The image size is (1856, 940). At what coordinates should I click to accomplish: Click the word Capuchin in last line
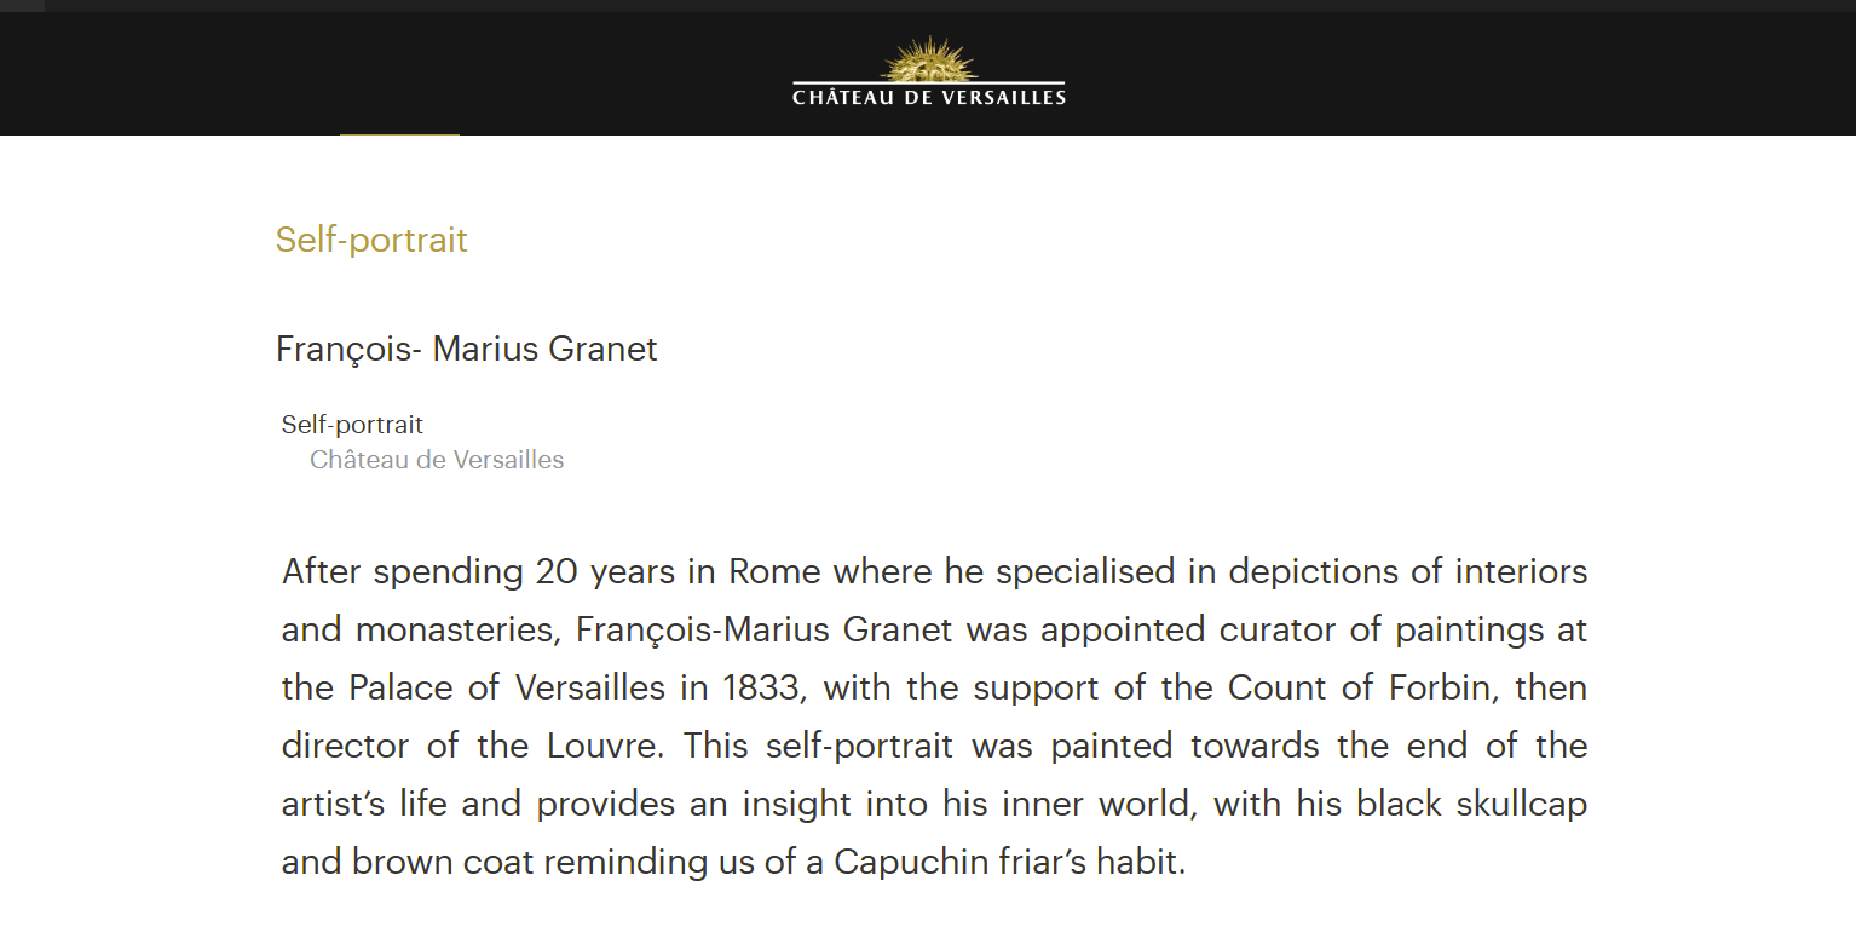pyautogui.click(x=910, y=862)
